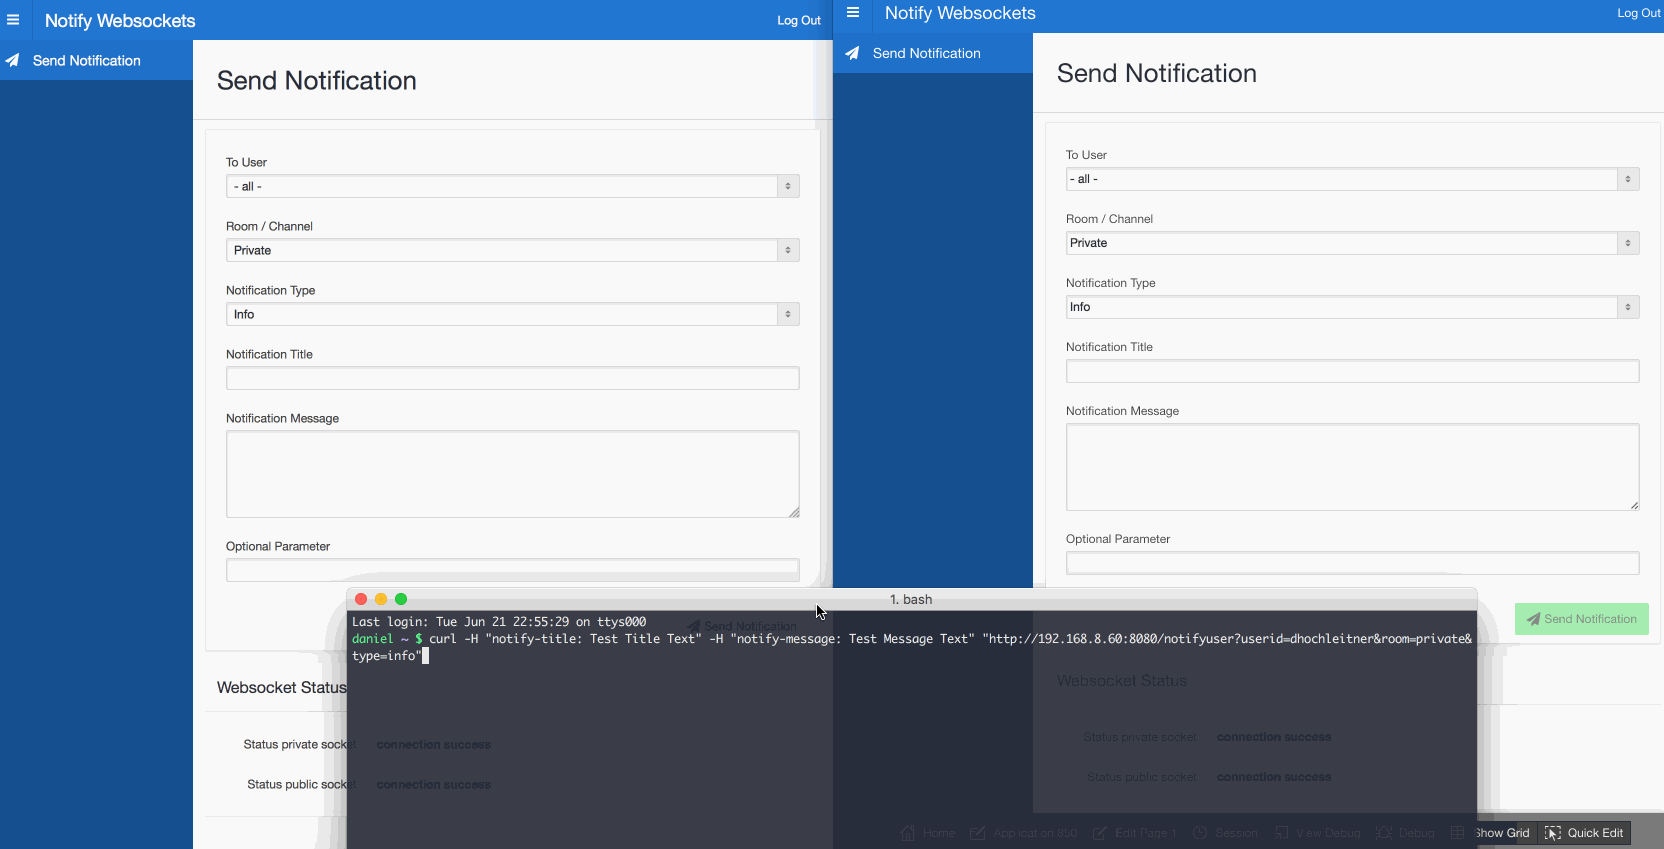This screenshot has height=849, width=1664.
Task: Open Room / Channel dropdown in left window
Action: pyautogui.click(x=513, y=250)
